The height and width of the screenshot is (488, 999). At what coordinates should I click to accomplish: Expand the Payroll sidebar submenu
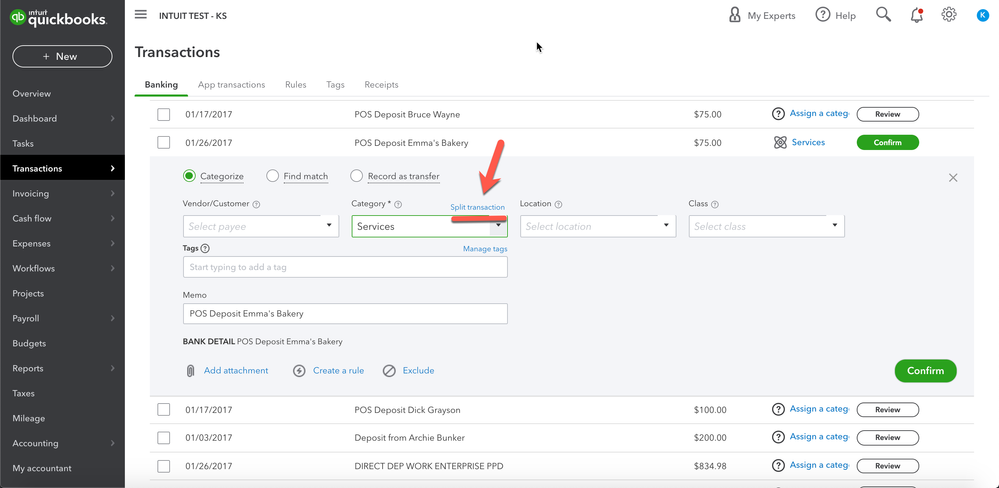tap(113, 319)
